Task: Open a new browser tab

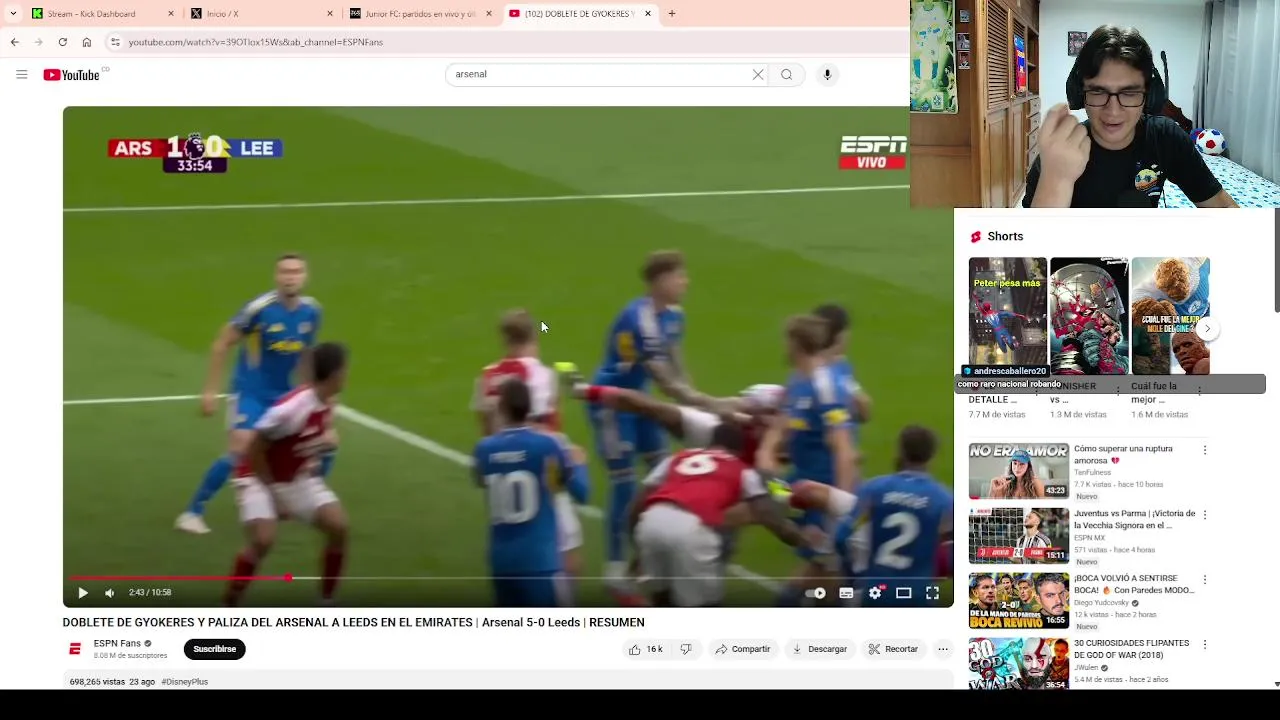Action: point(672,14)
